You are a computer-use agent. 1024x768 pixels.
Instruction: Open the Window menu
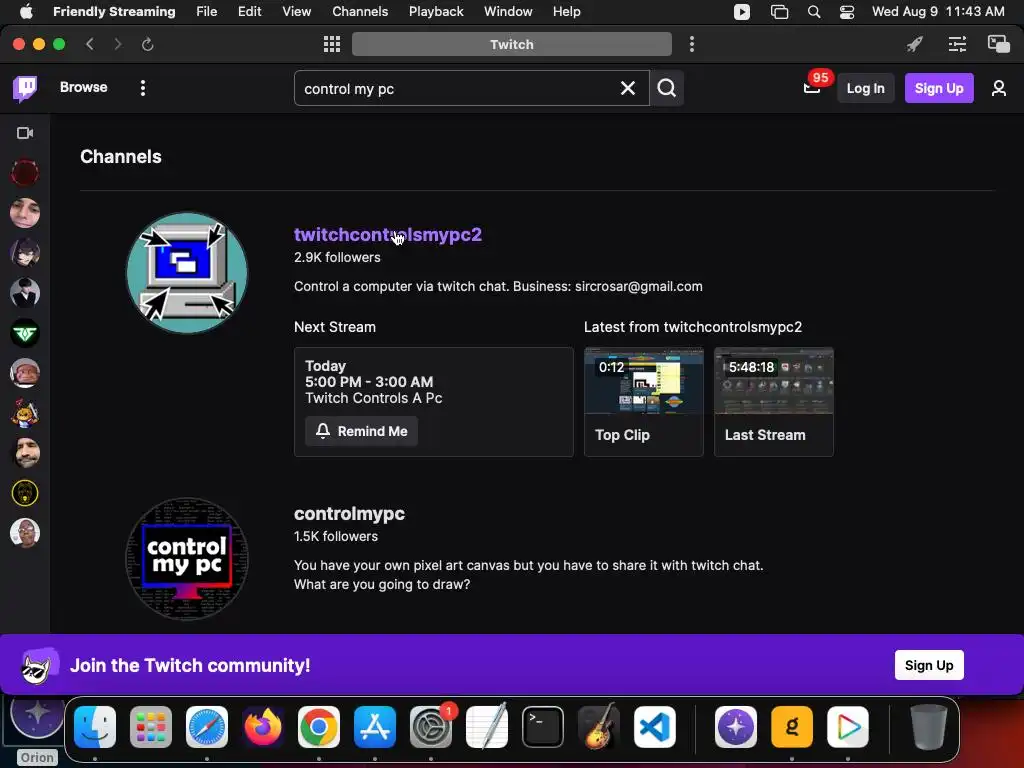tap(508, 12)
